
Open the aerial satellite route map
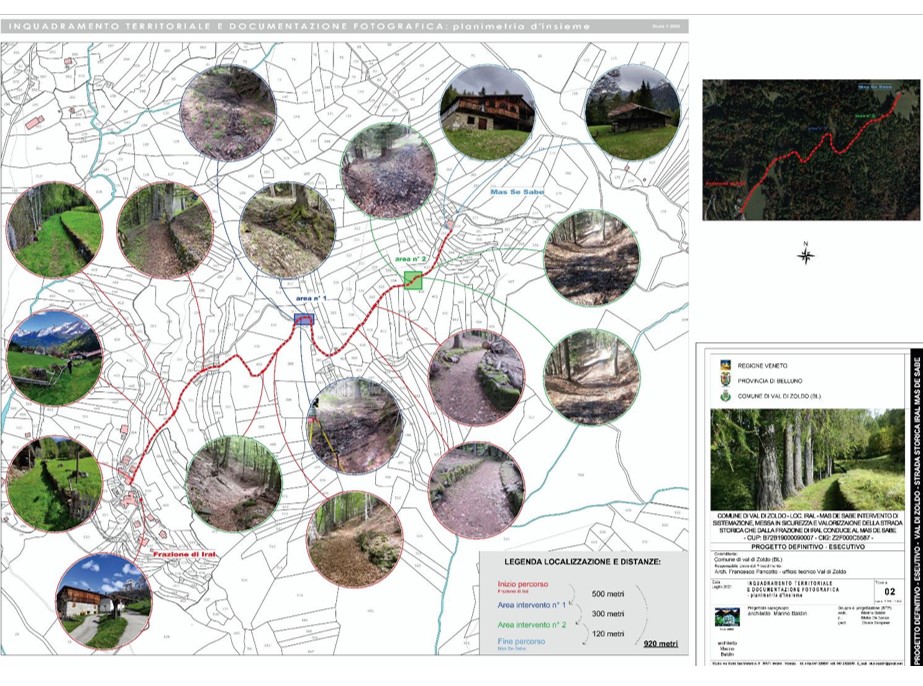(x=811, y=150)
